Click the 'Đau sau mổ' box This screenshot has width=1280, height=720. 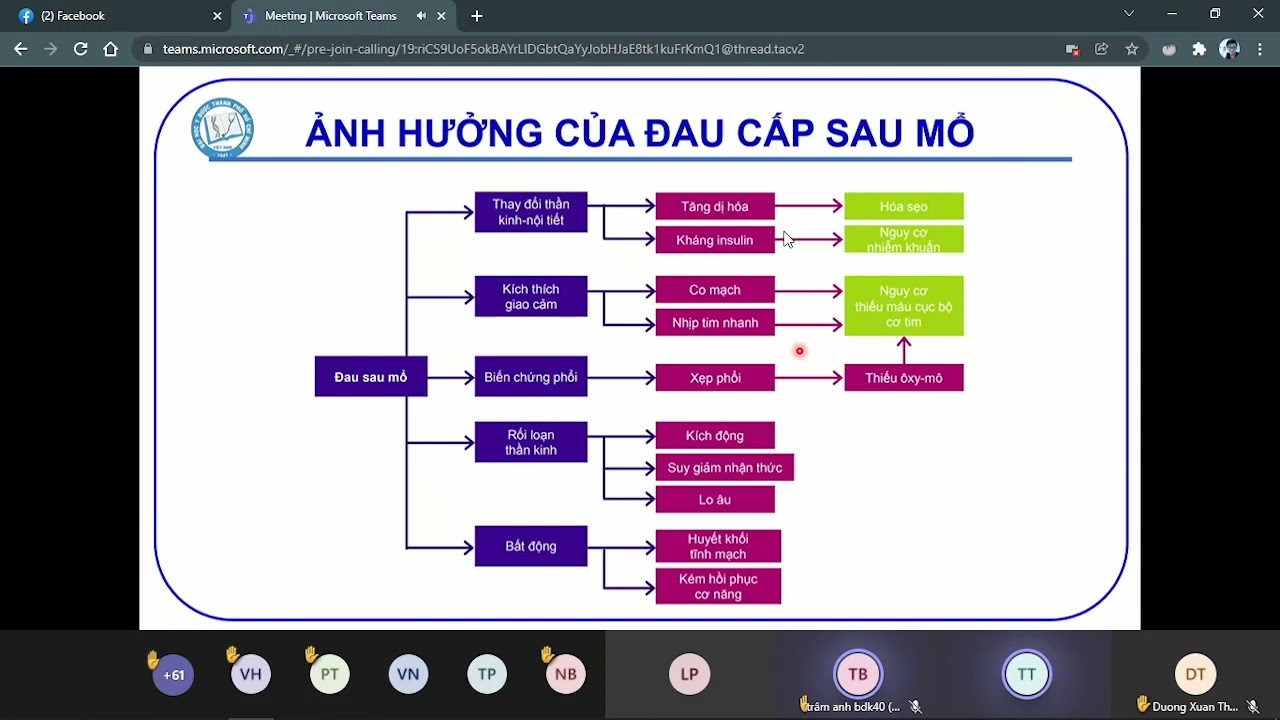pyautogui.click(x=371, y=377)
